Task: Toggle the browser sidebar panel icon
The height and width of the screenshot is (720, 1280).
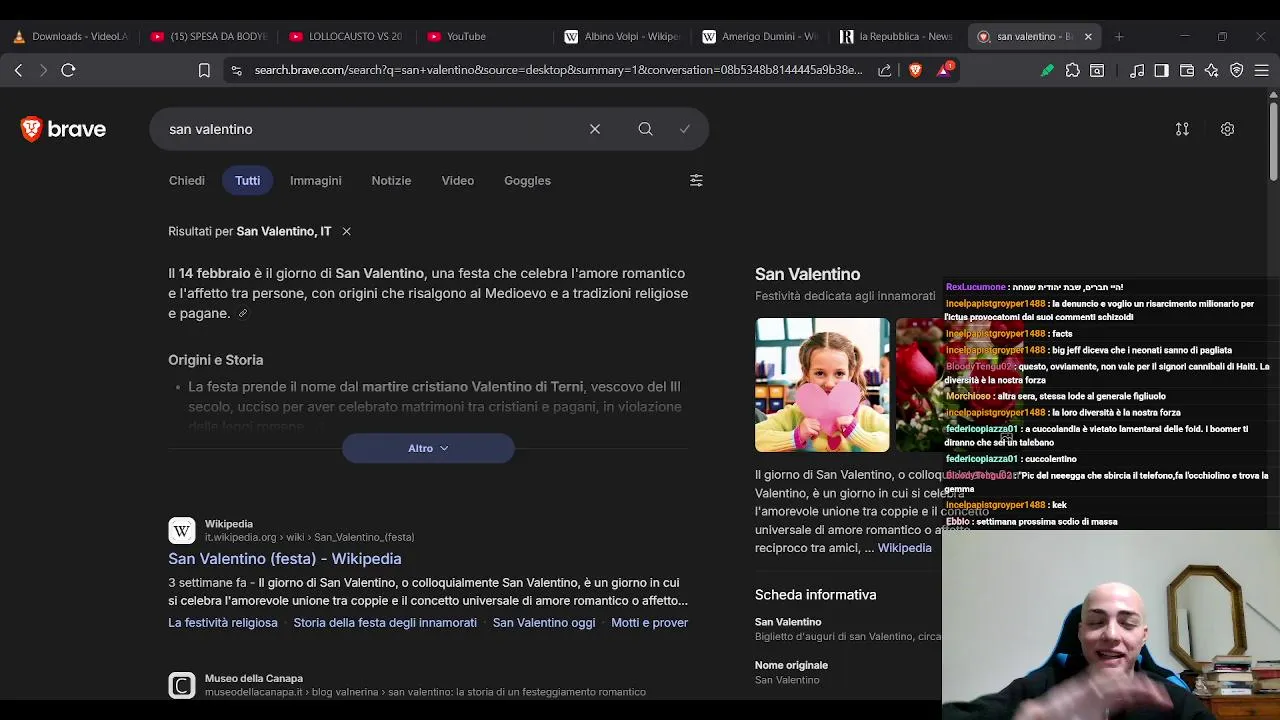Action: tap(1161, 70)
